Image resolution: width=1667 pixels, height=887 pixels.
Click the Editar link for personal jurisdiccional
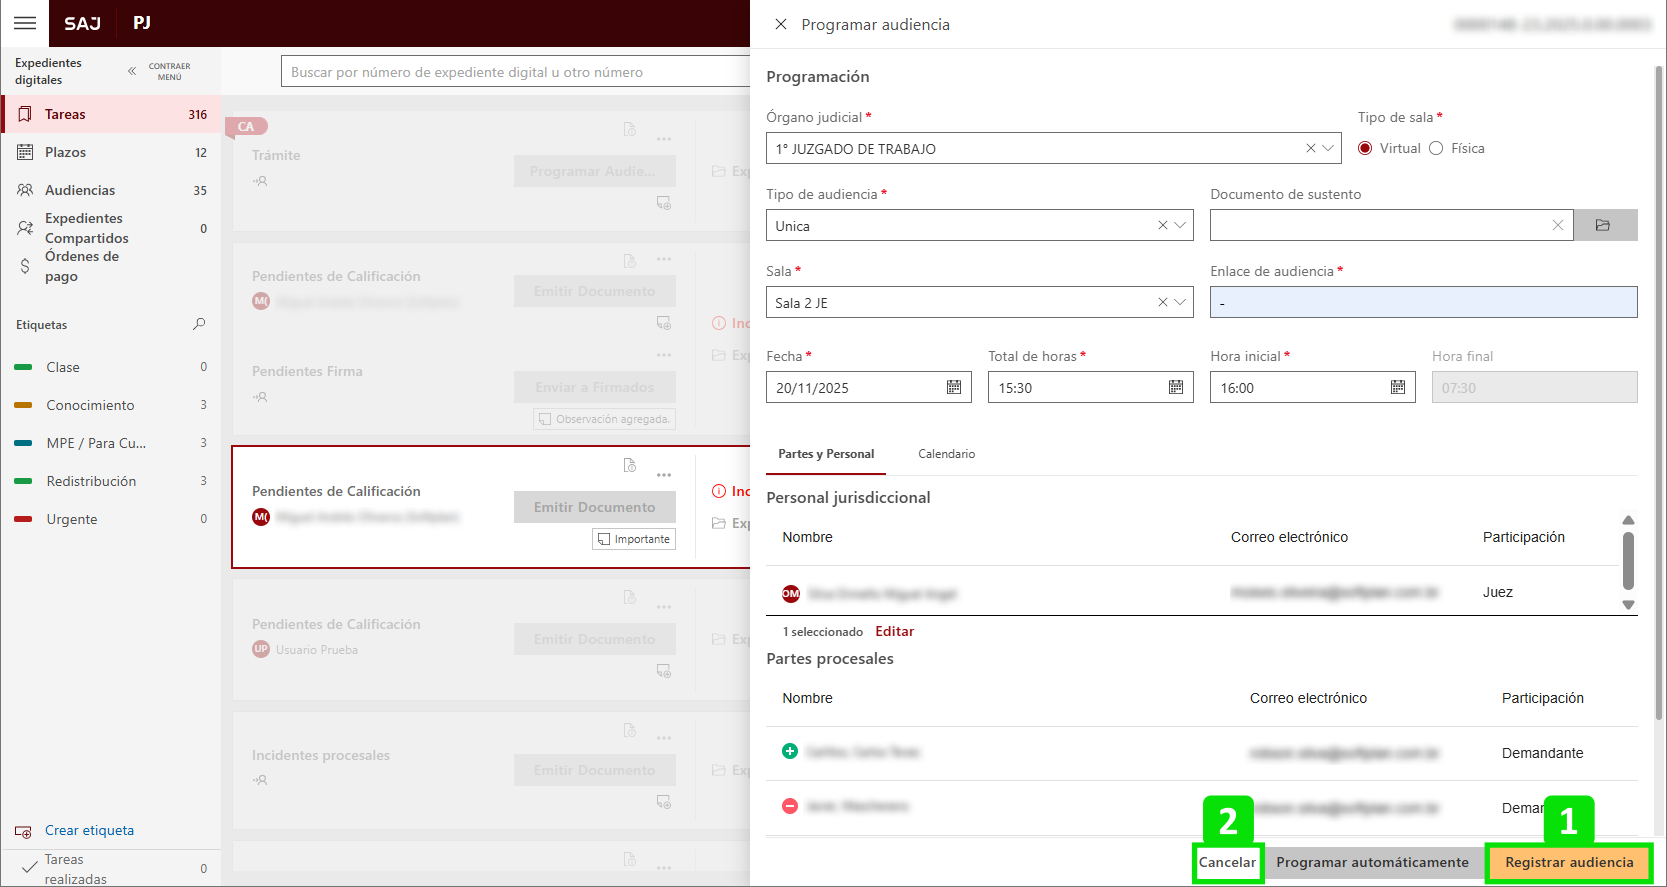click(894, 631)
